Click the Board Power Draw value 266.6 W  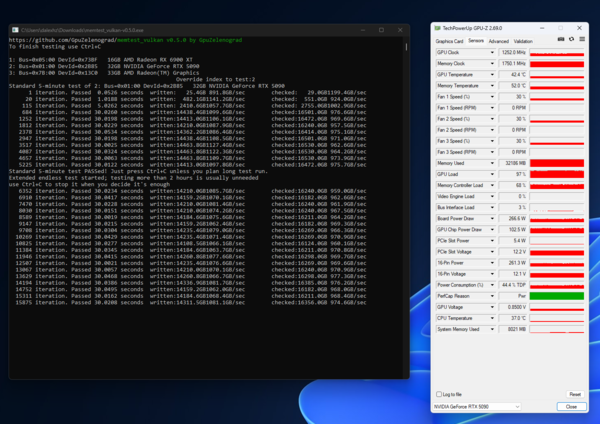pos(513,219)
